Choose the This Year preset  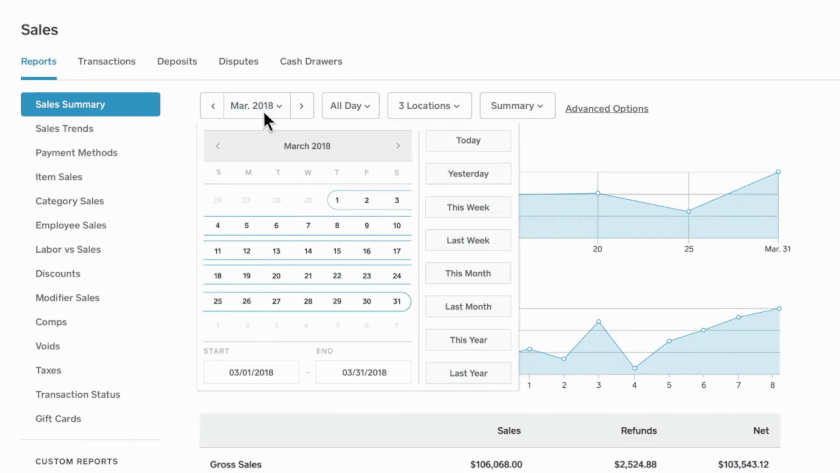468,340
